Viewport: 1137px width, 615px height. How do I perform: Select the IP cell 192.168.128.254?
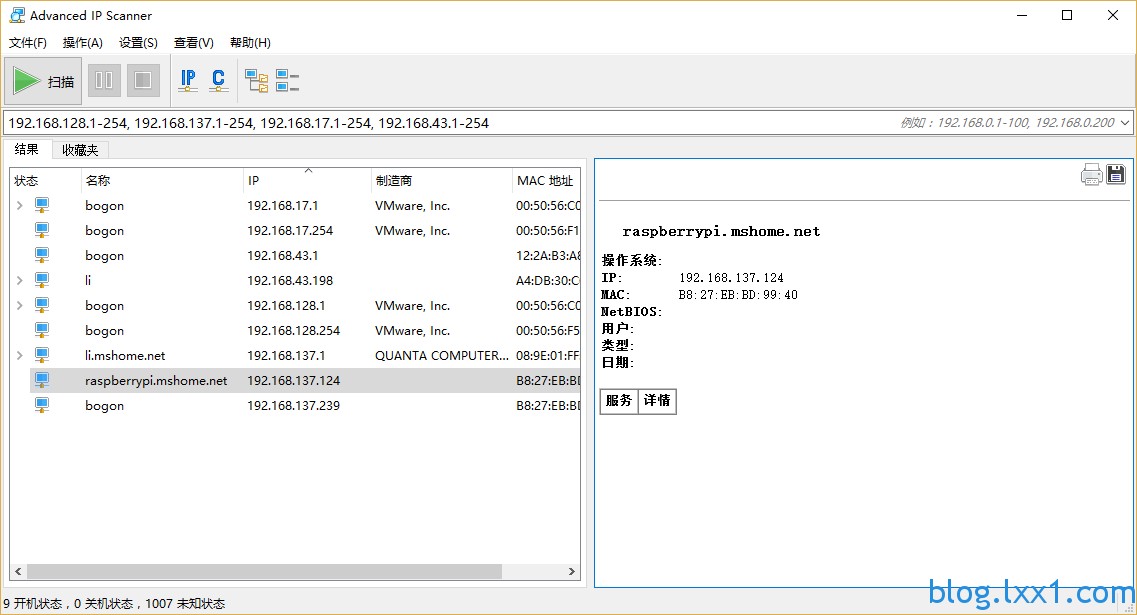pos(294,331)
